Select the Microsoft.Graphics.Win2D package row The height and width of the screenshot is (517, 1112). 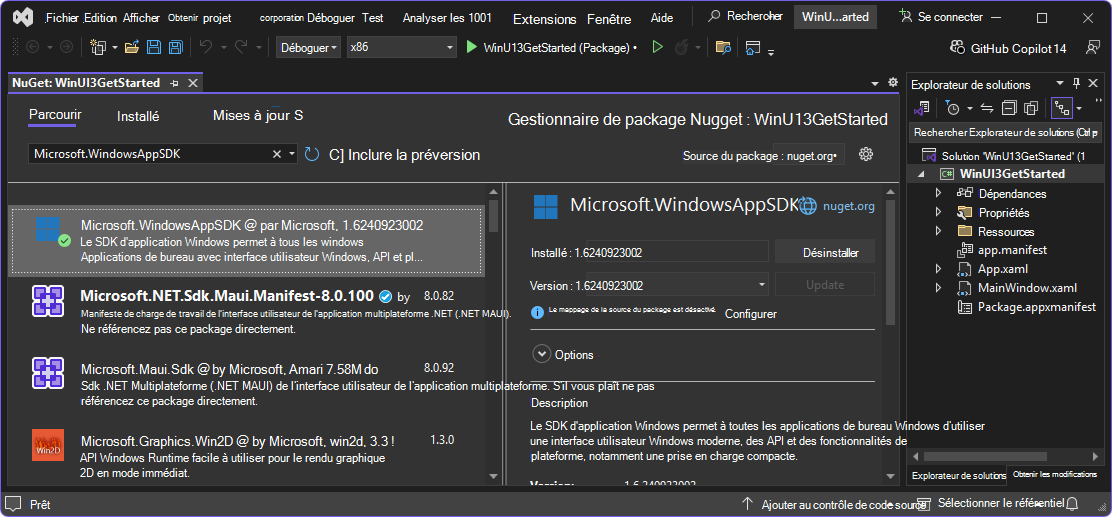pyautogui.click(x=246, y=453)
